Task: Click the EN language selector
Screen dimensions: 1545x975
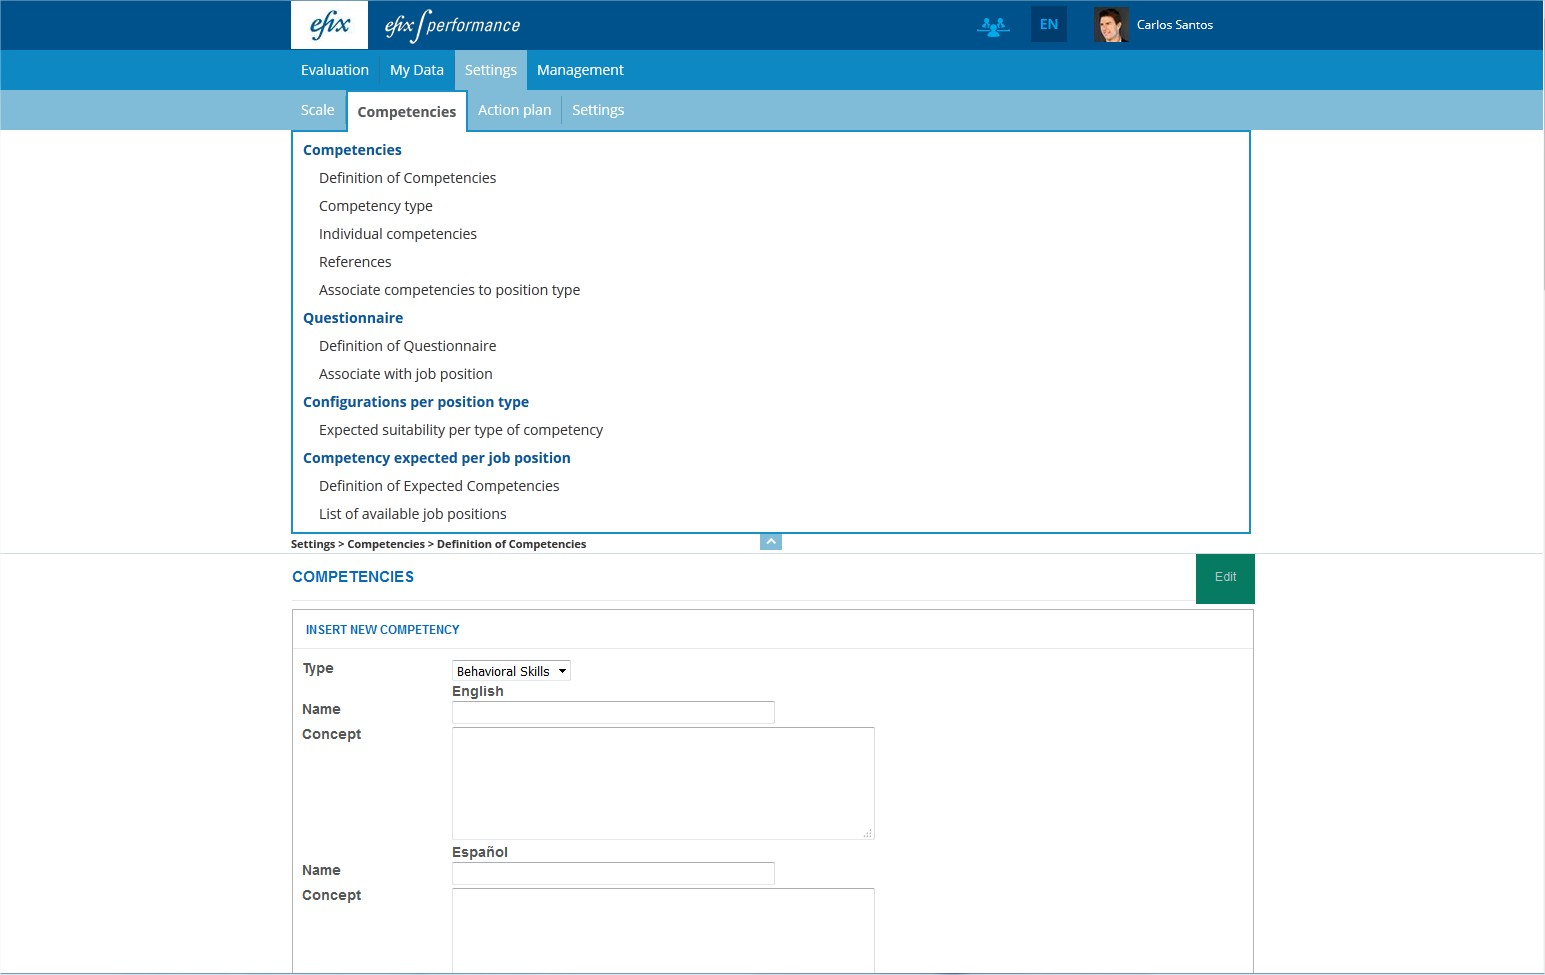Action: point(1048,24)
